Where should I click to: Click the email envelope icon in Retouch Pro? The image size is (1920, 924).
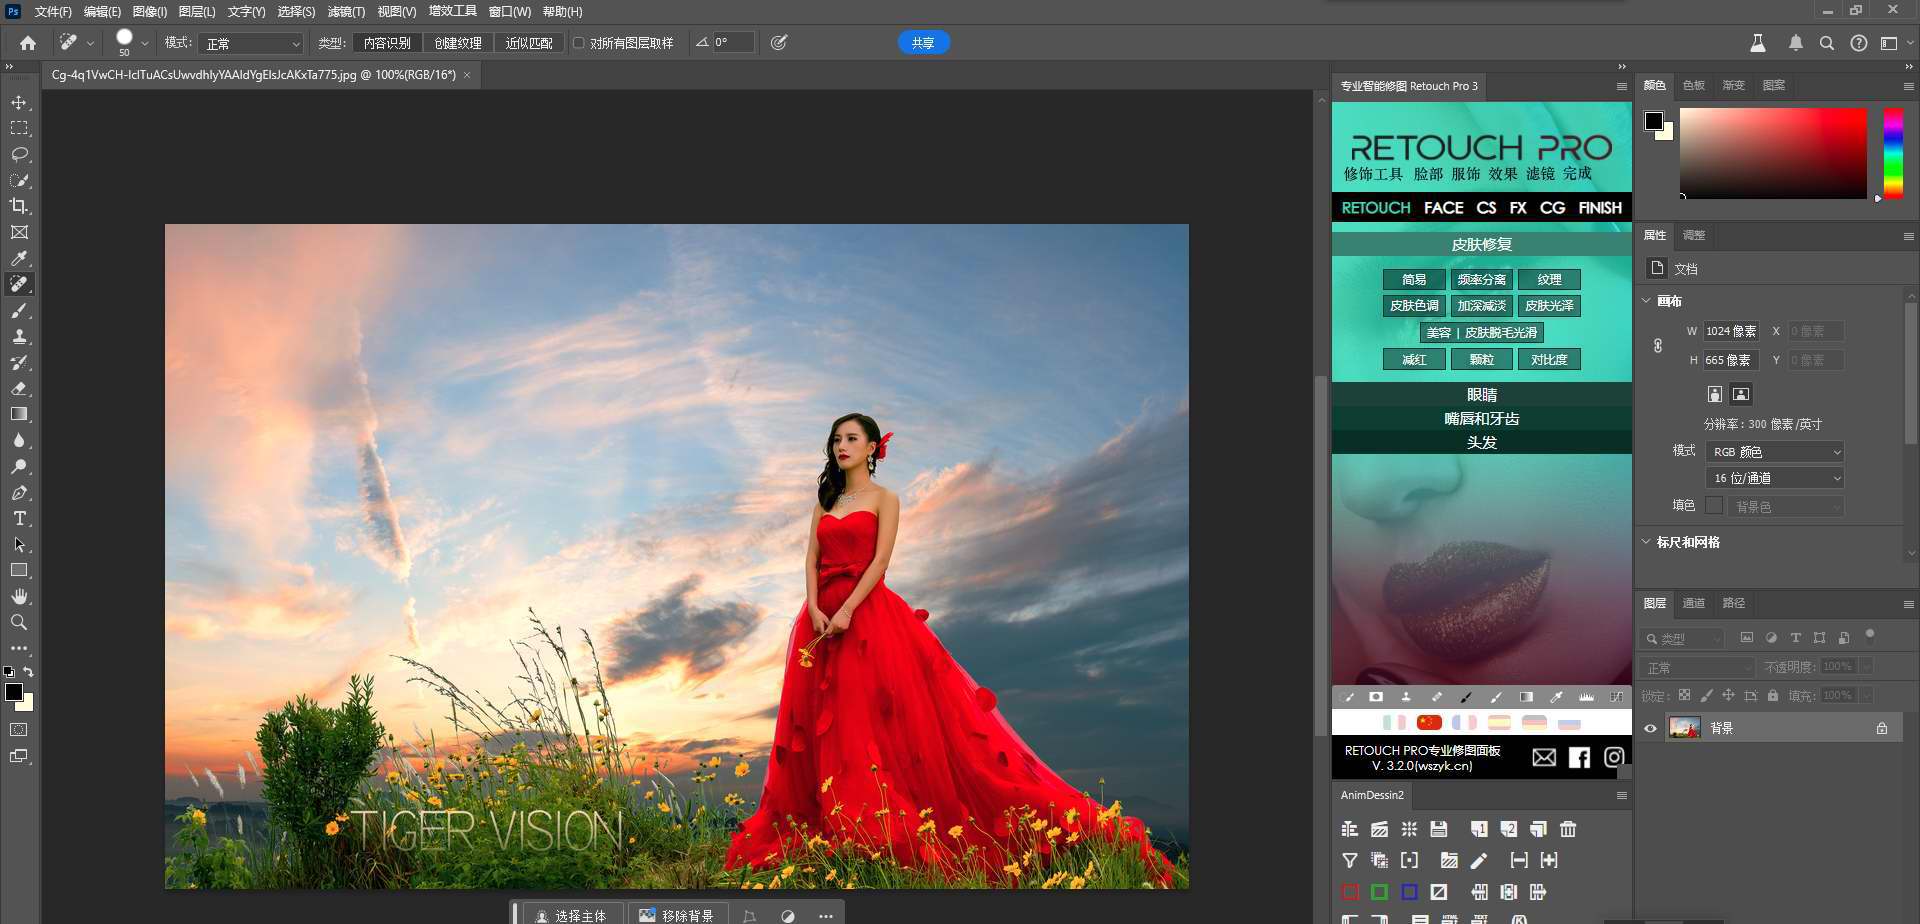(x=1544, y=757)
